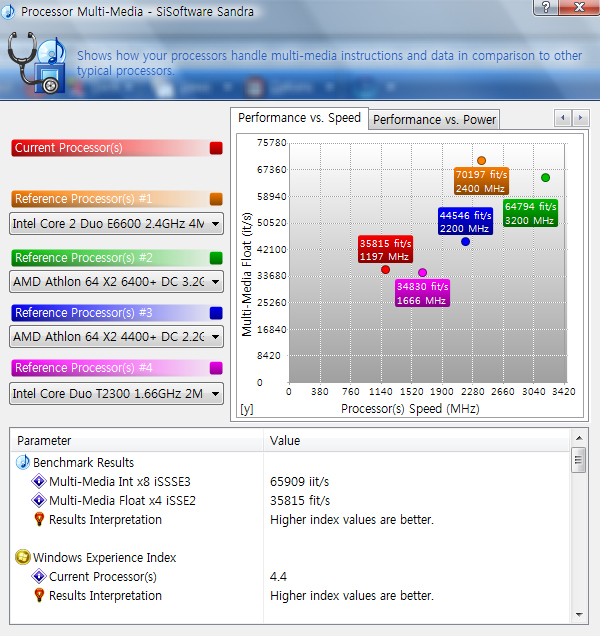Click the tab scroll right arrow
Screen dimensions: 600x636
[x=580, y=118]
